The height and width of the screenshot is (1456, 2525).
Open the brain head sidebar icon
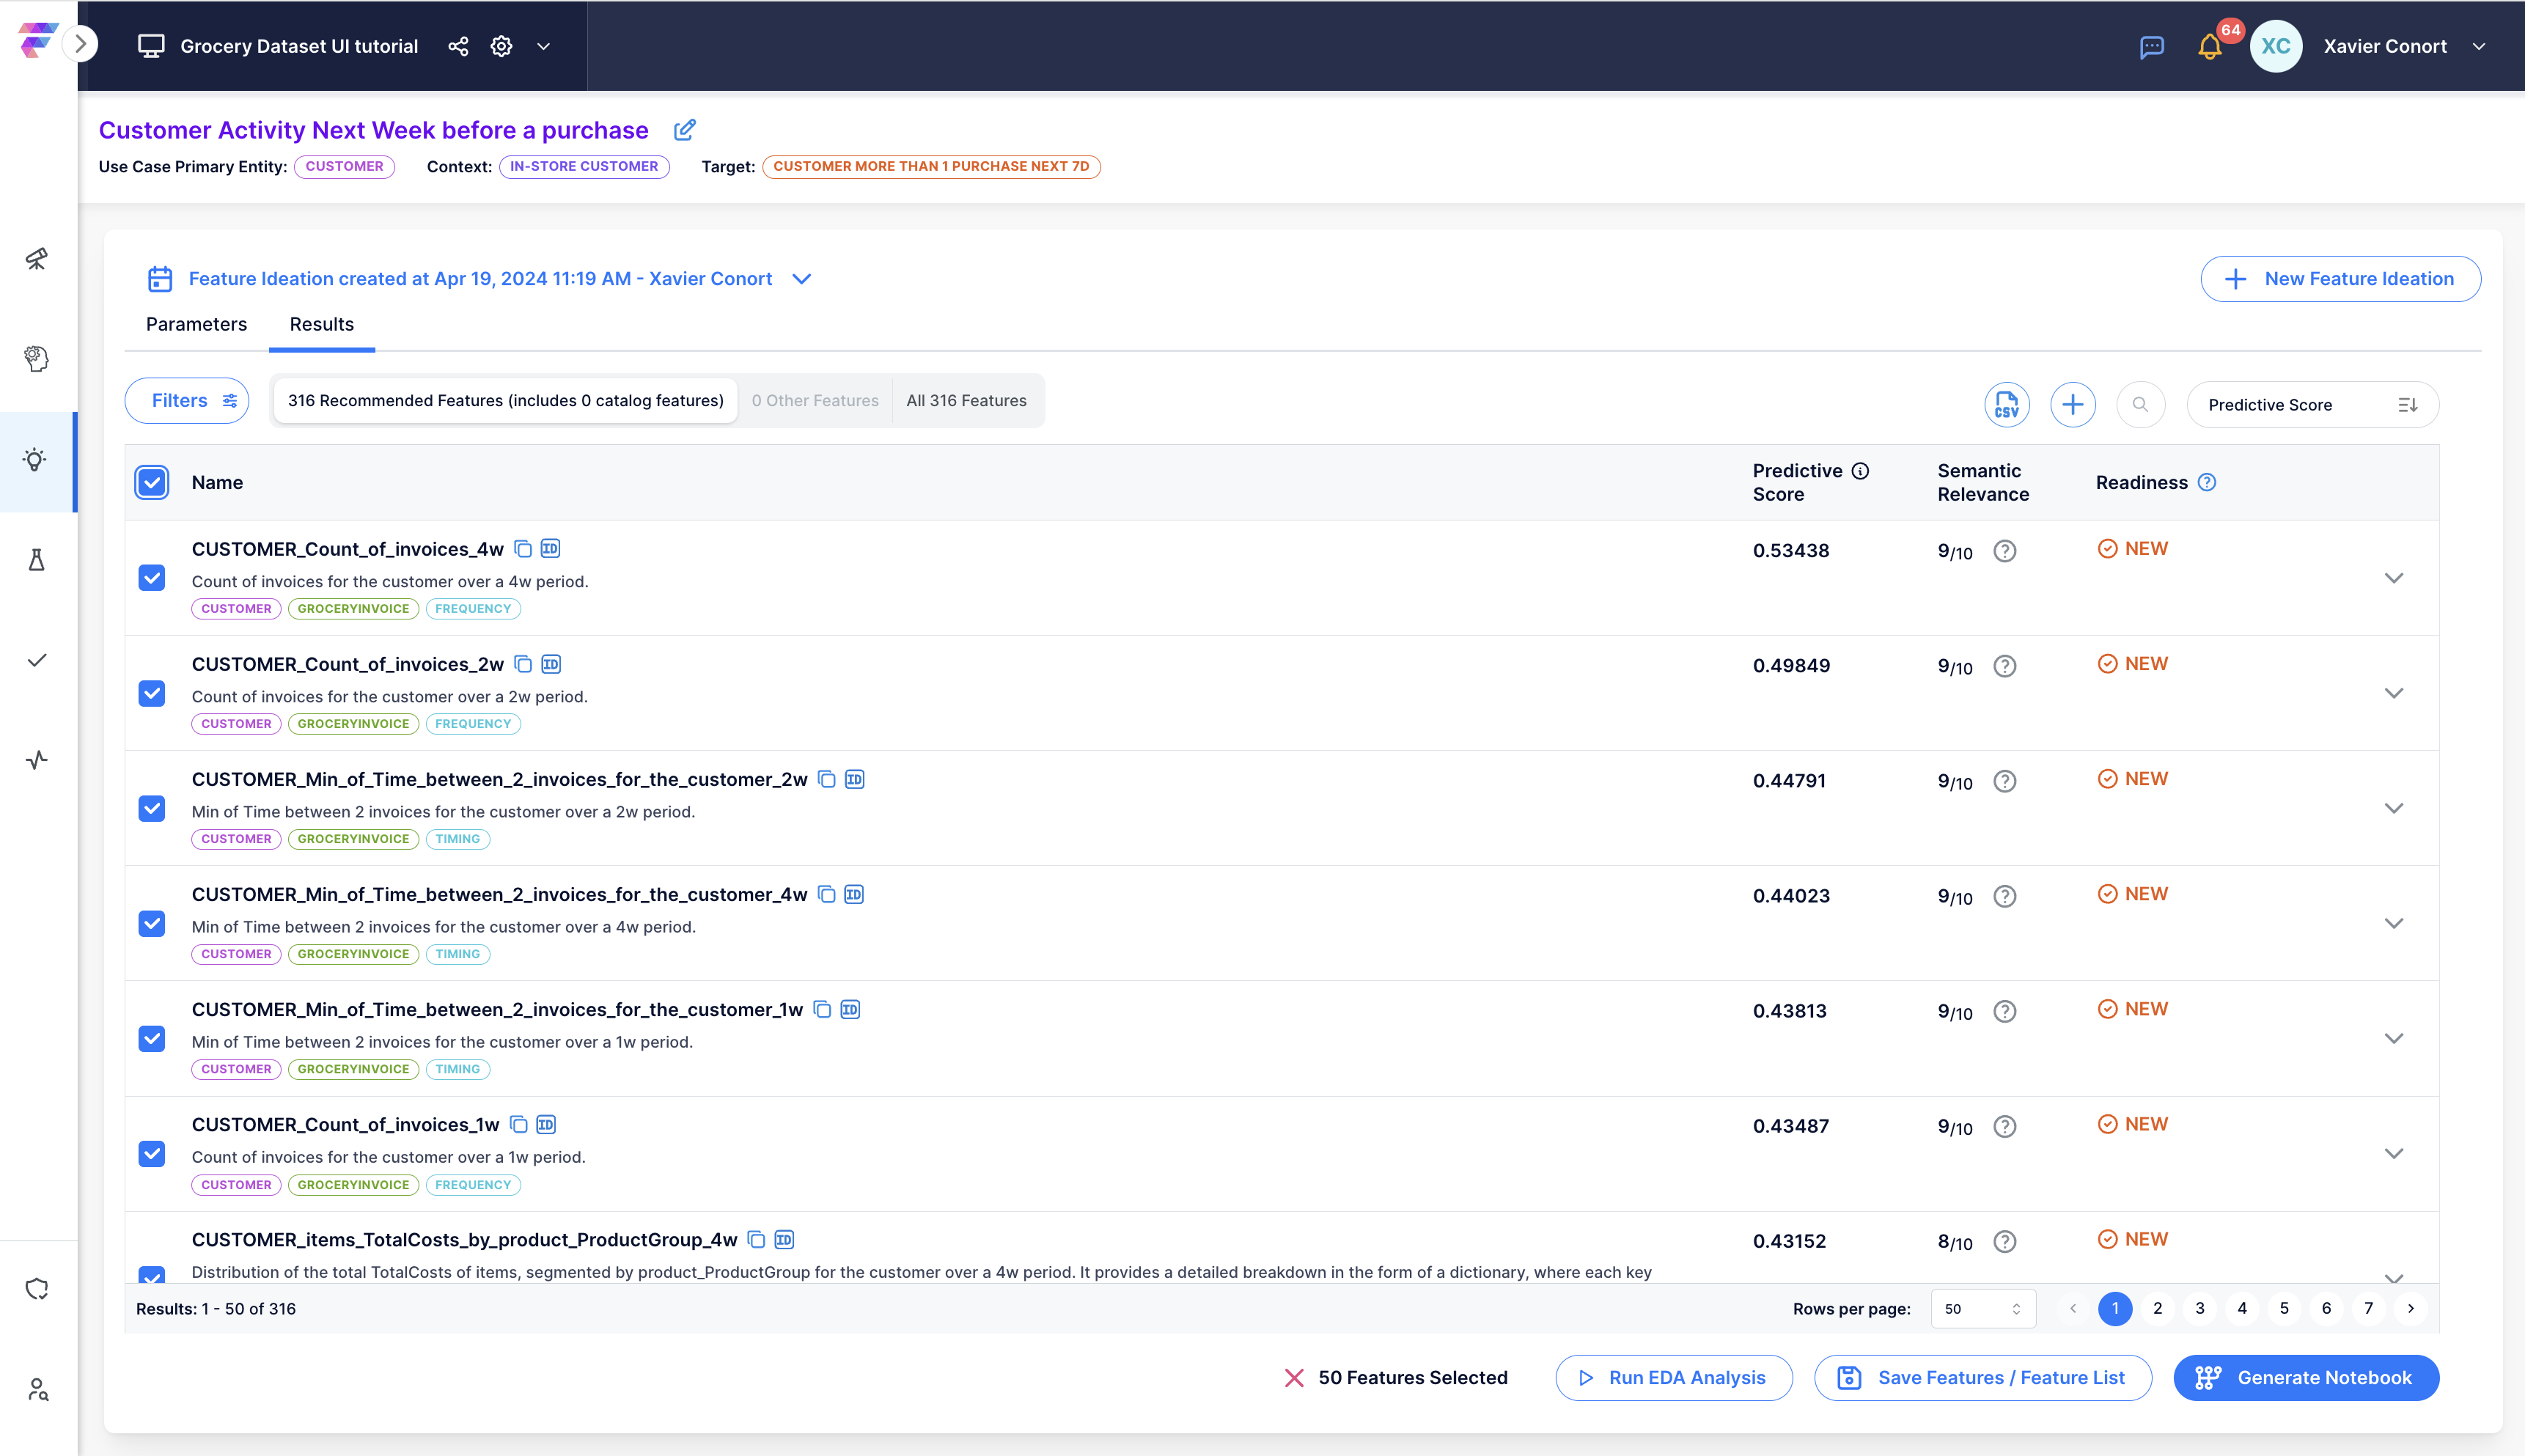(37, 359)
